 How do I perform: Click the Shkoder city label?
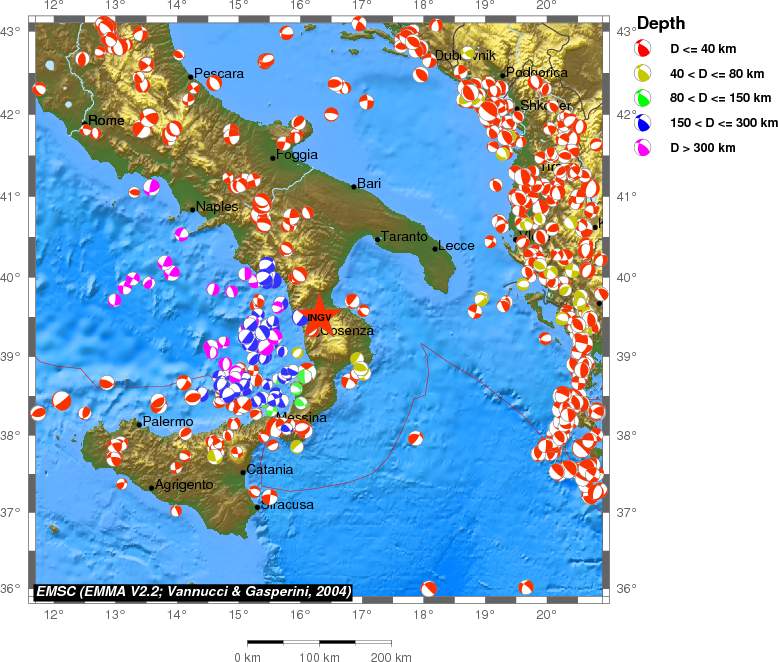tap(546, 105)
